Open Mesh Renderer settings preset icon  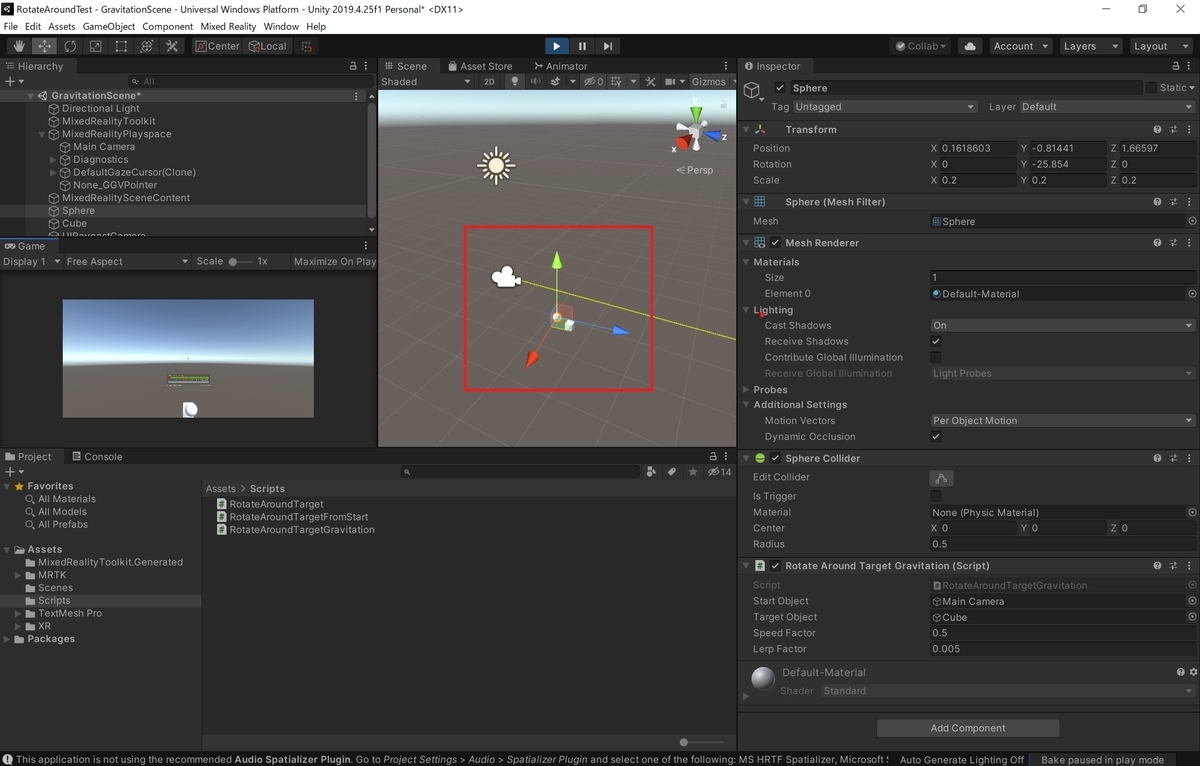(1173, 243)
